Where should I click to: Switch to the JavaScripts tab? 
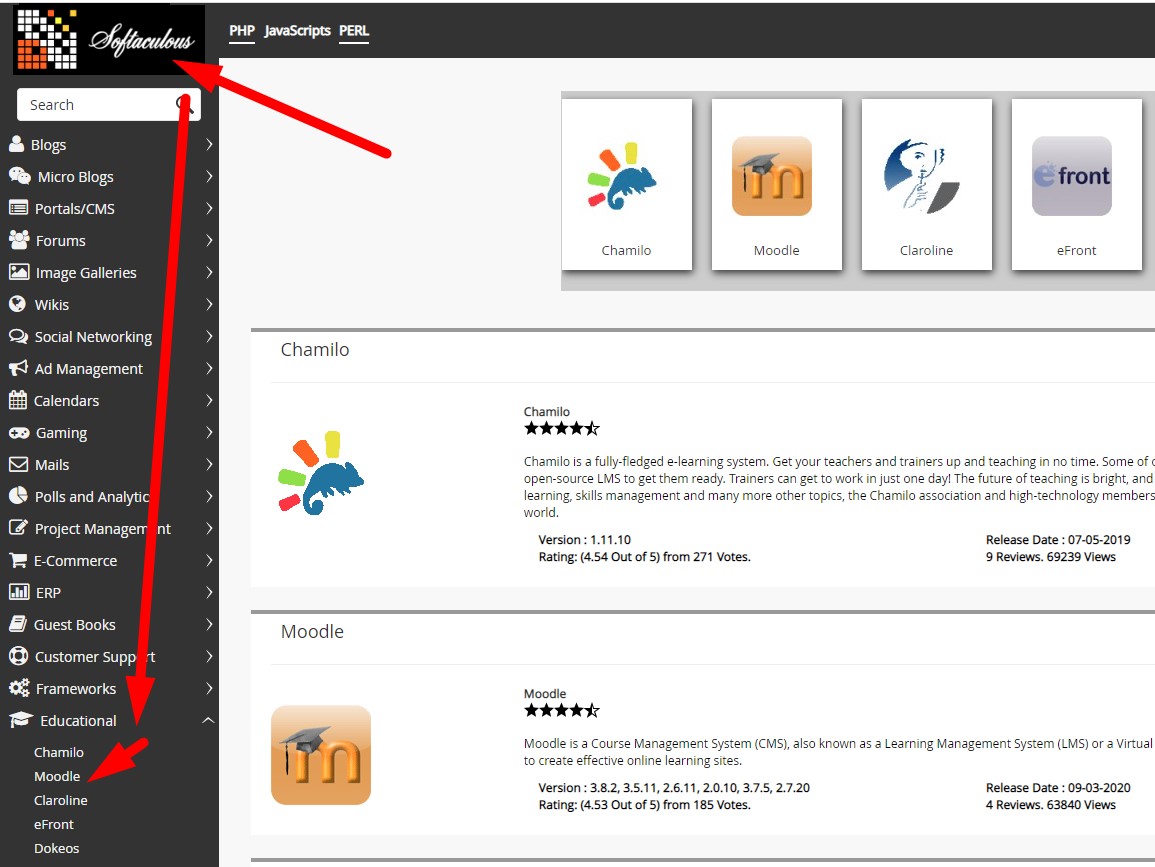[298, 31]
